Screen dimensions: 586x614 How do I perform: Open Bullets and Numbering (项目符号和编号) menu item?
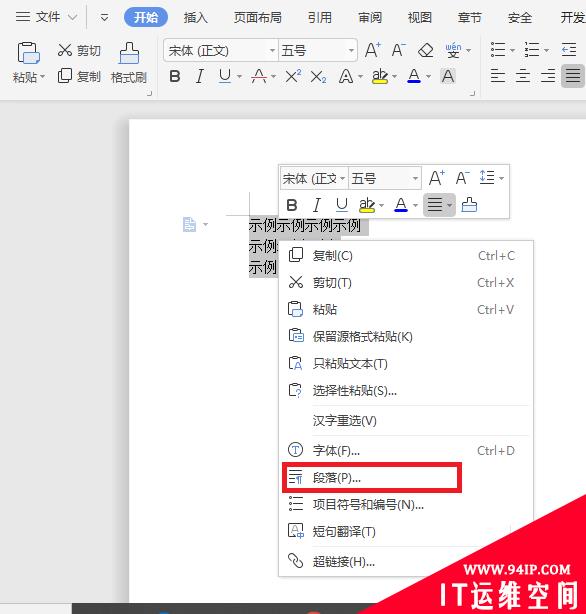(x=406, y=505)
